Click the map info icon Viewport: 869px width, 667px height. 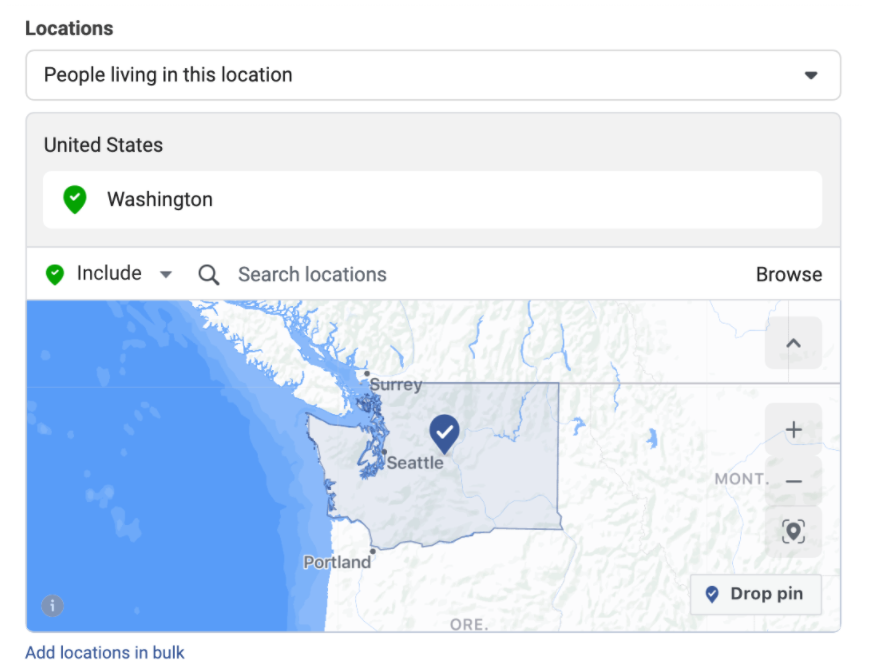(x=53, y=606)
